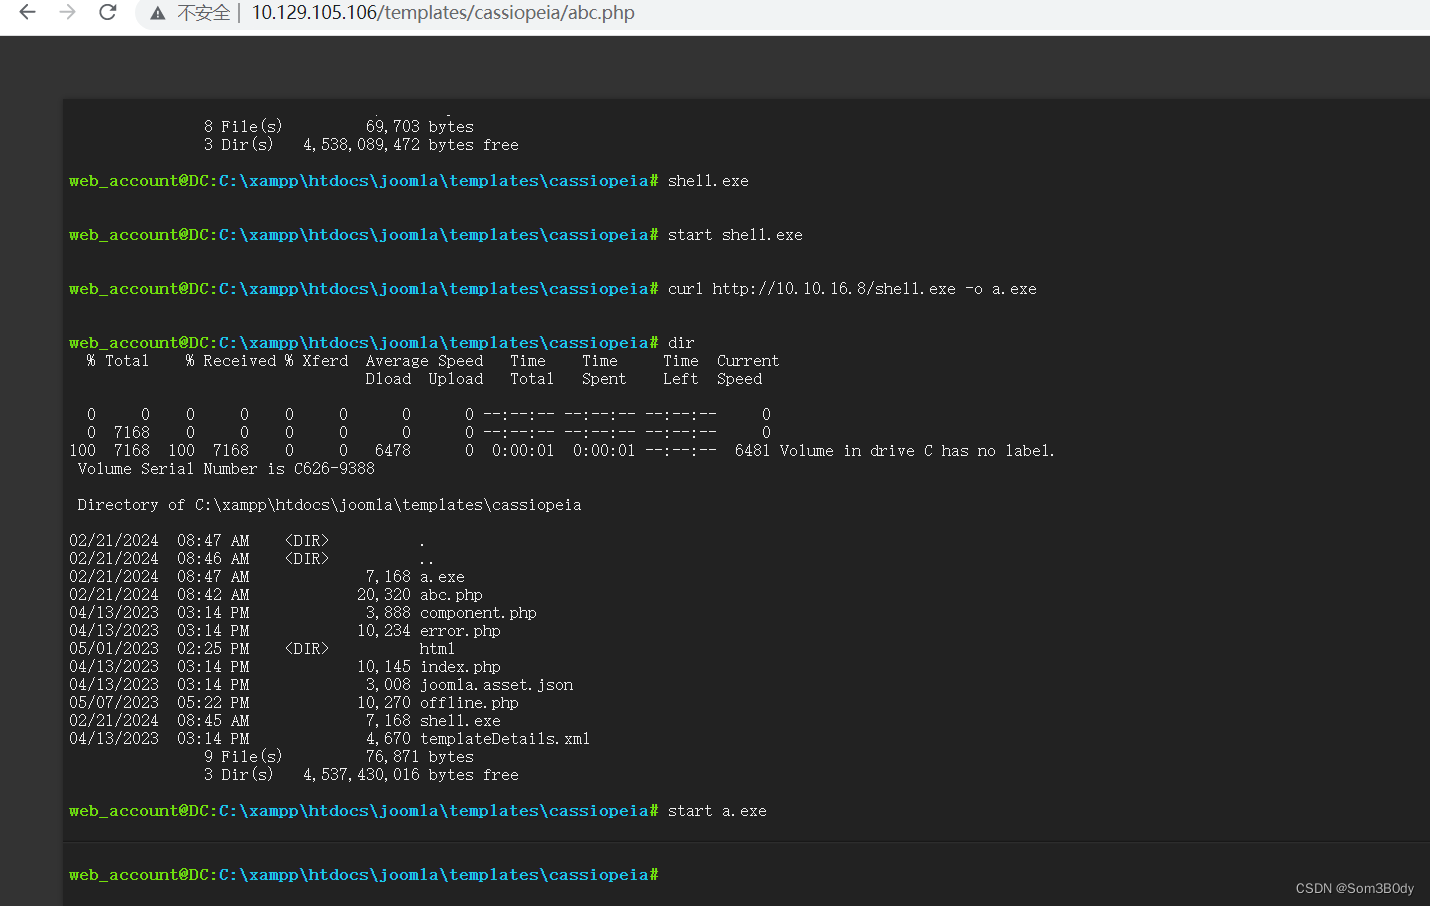Click the file name joomla.asset.json

click(496, 685)
